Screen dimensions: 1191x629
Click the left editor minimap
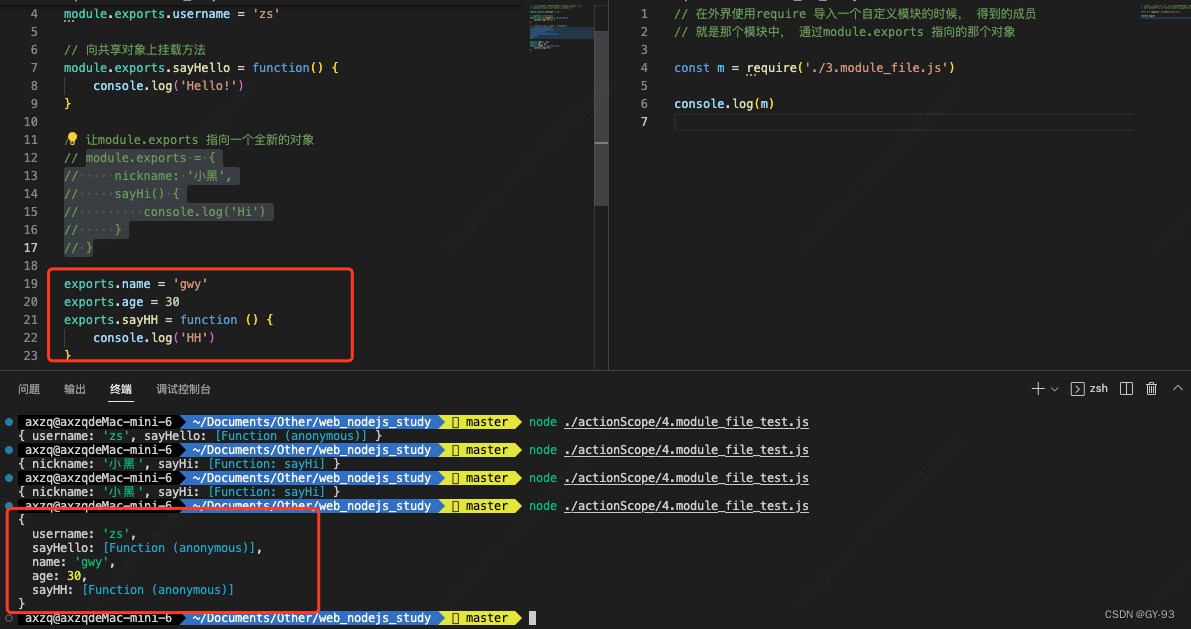tap(561, 30)
